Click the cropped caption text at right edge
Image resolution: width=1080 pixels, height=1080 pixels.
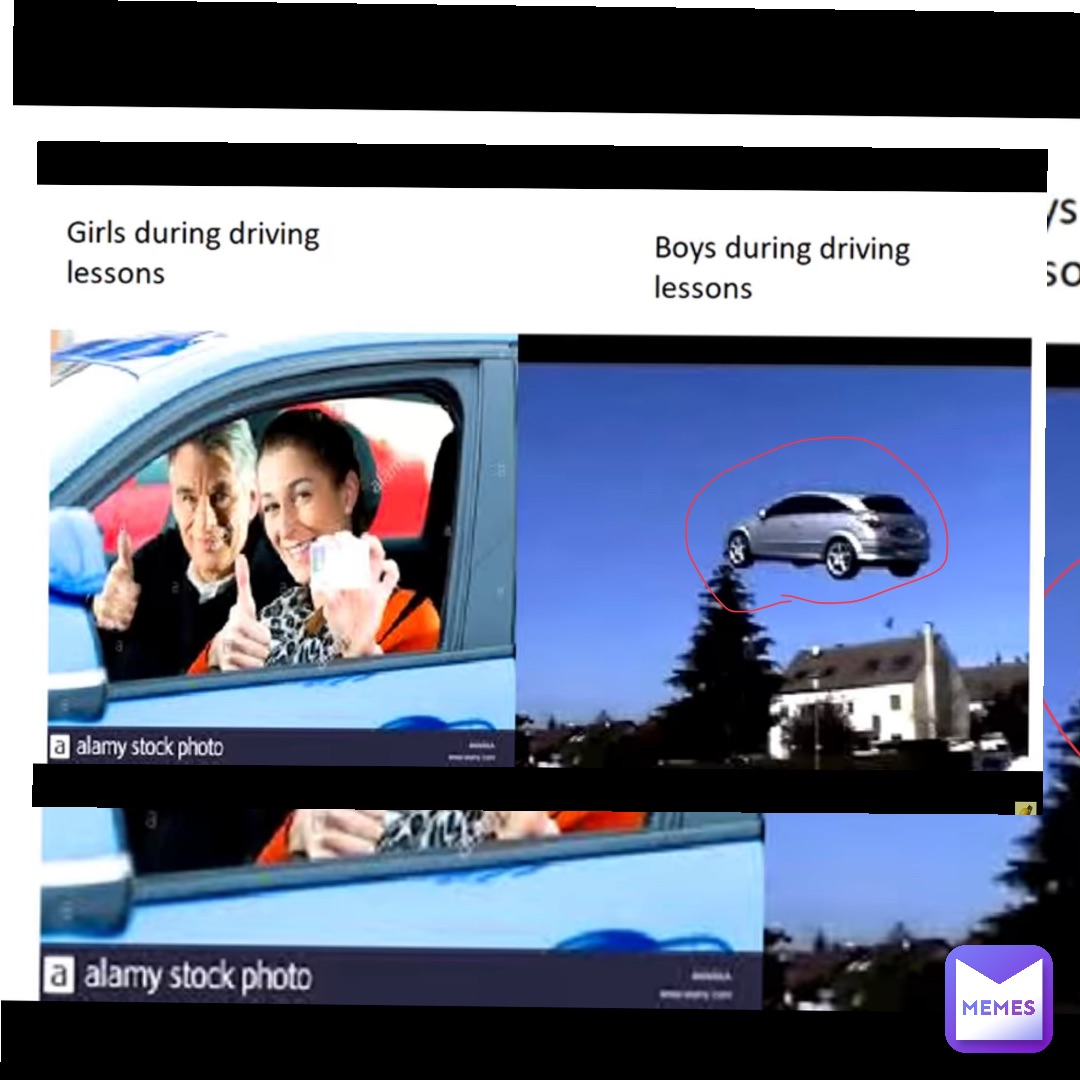pyautogui.click(x=1061, y=240)
